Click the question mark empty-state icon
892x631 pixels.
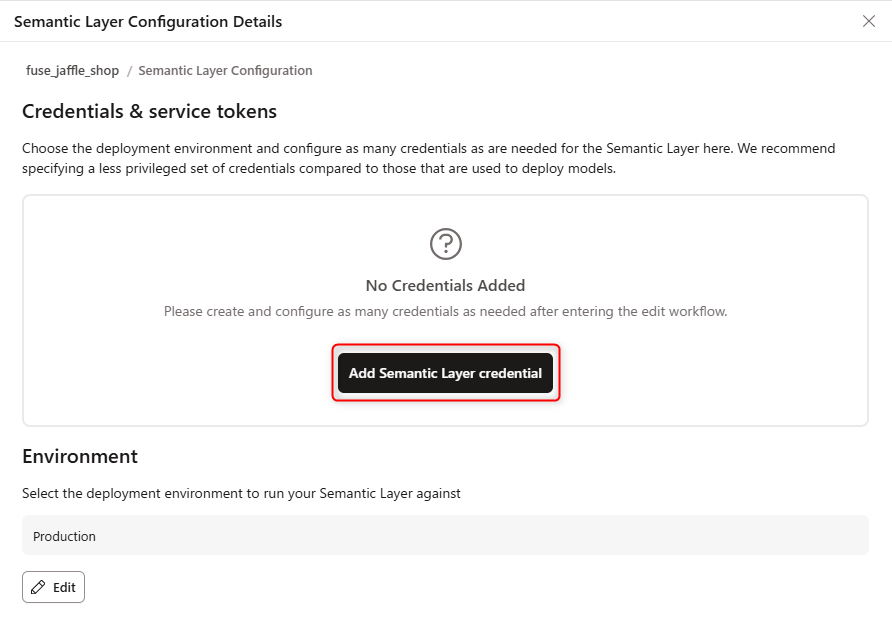[x=445, y=244]
